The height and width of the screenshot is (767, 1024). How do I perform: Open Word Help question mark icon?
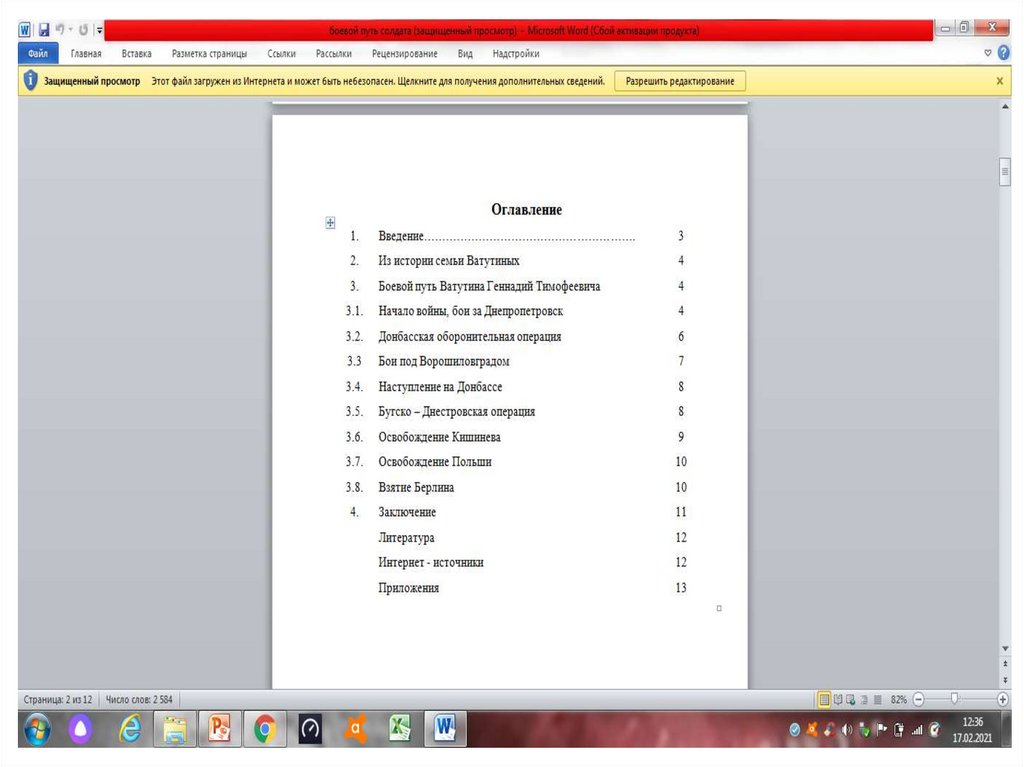(1003, 53)
